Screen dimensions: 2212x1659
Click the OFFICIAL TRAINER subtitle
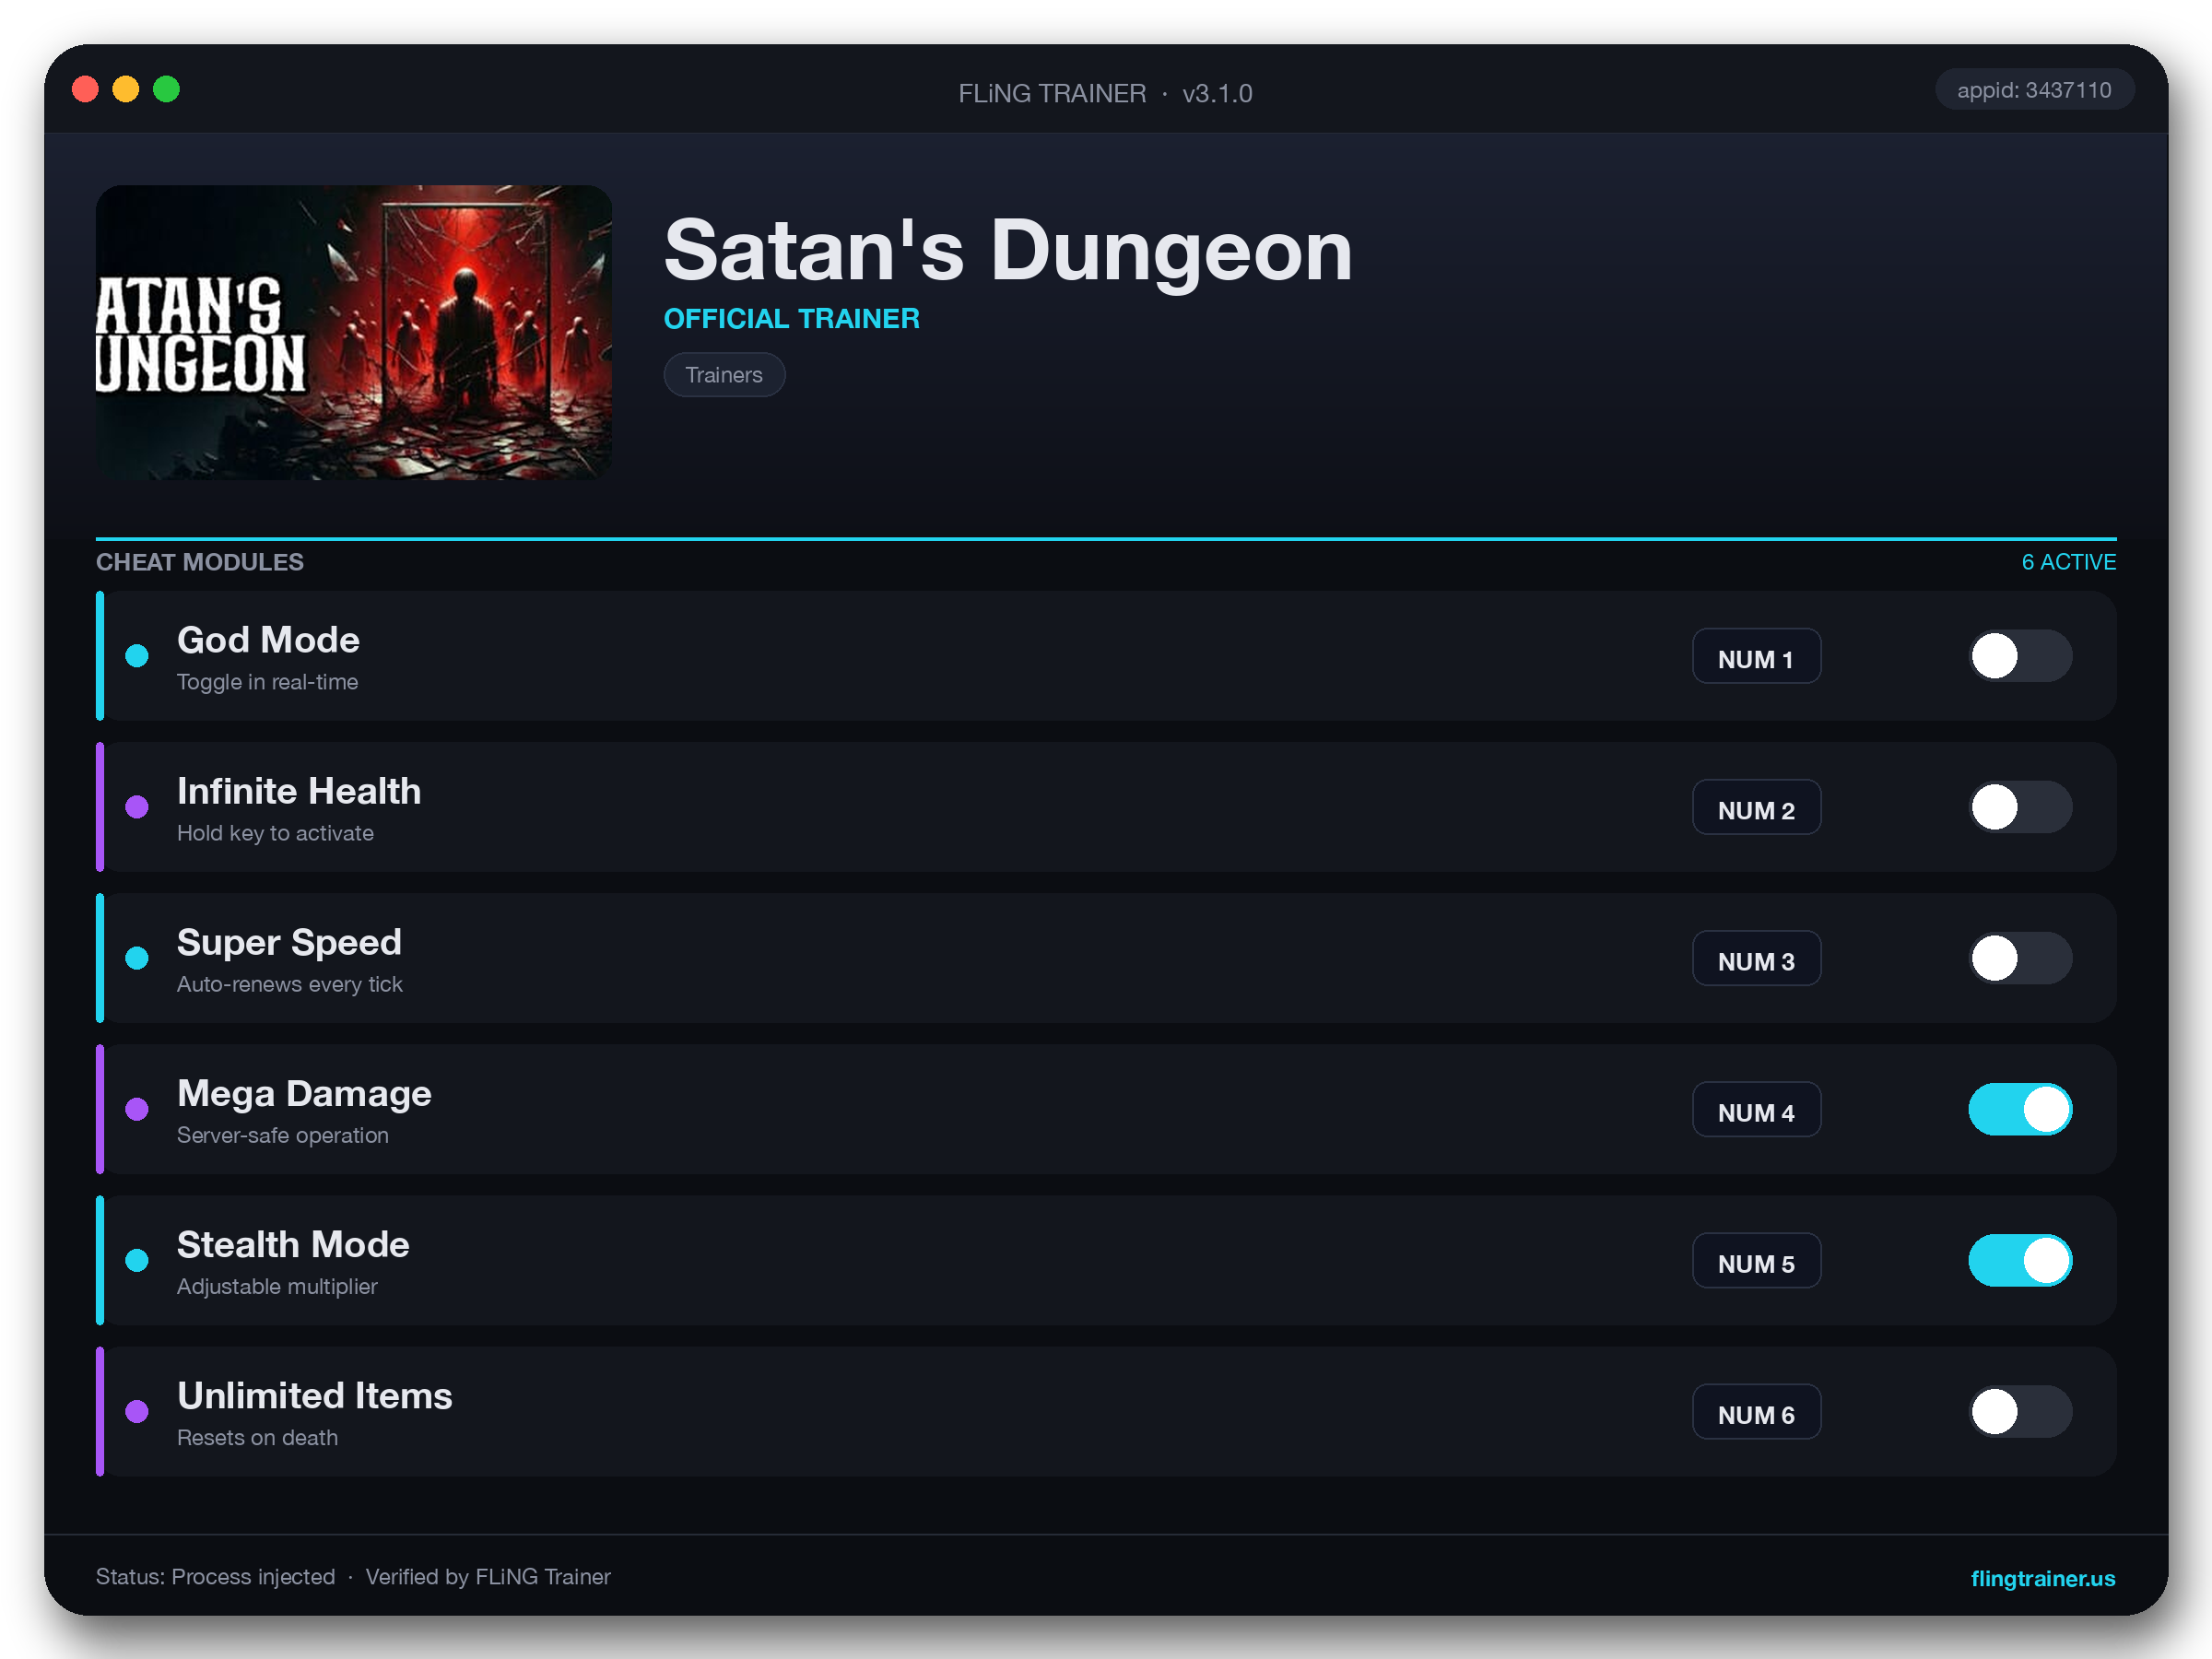point(792,319)
